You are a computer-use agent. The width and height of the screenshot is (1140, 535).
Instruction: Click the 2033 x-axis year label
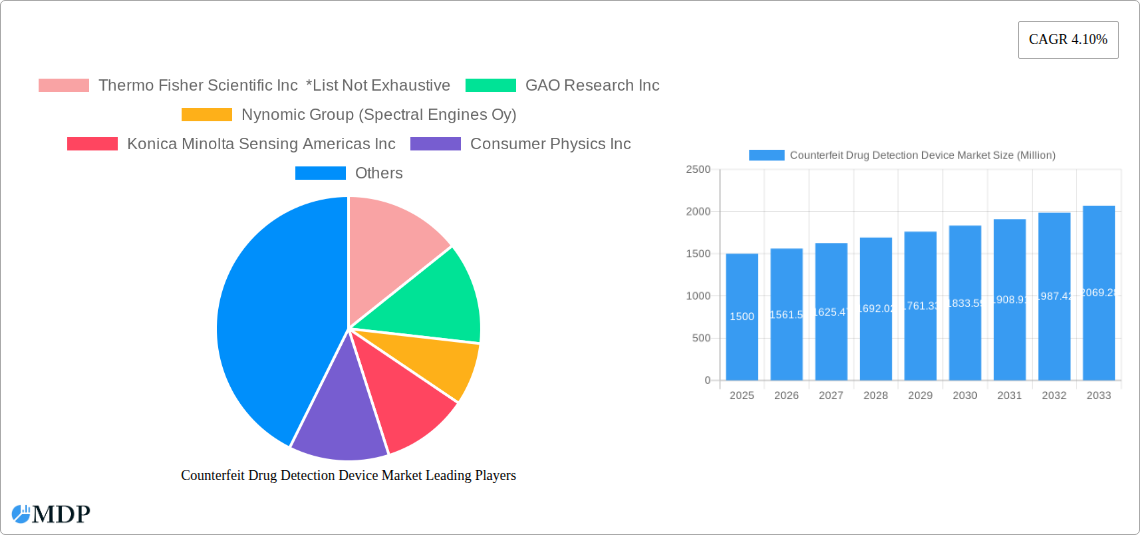pos(1099,395)
